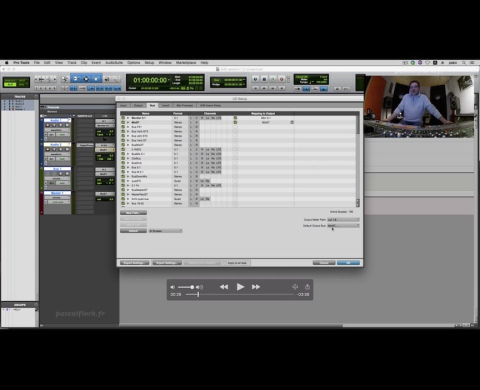Select the Trim tool in the edit toolbar

(x=75, y=79)
